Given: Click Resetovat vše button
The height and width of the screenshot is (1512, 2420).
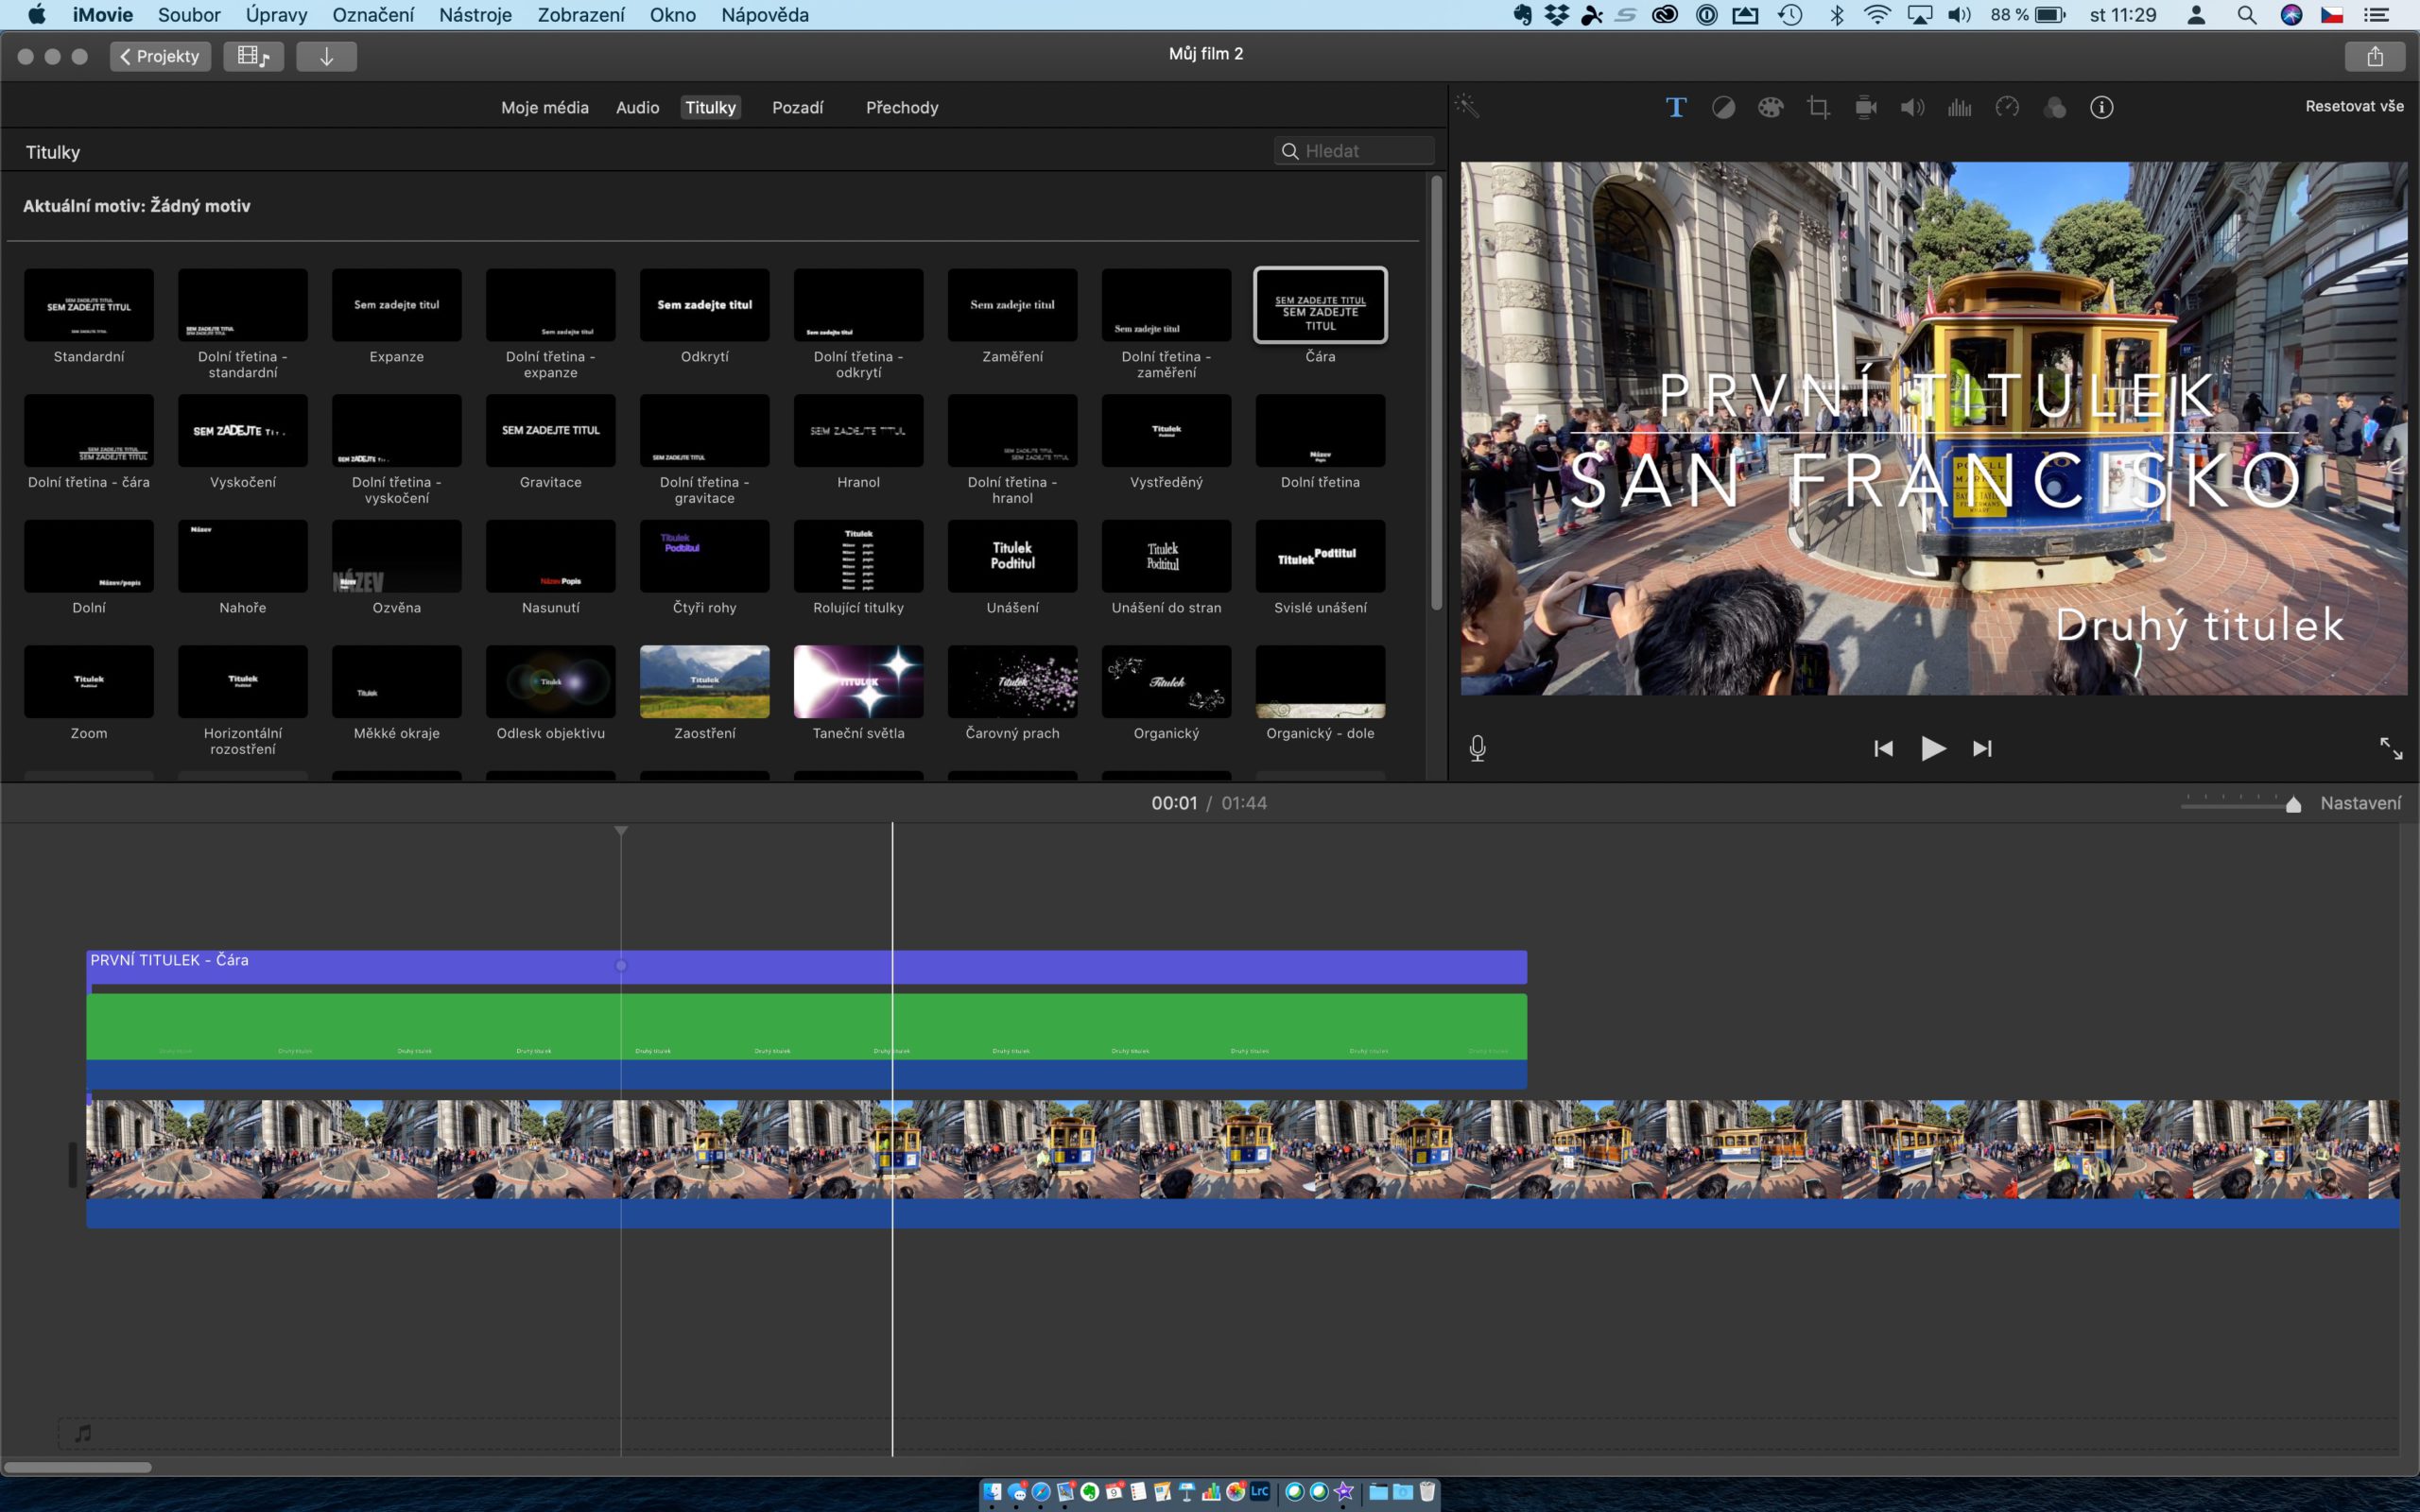Looking at the screenshot, I should 2354,106.
